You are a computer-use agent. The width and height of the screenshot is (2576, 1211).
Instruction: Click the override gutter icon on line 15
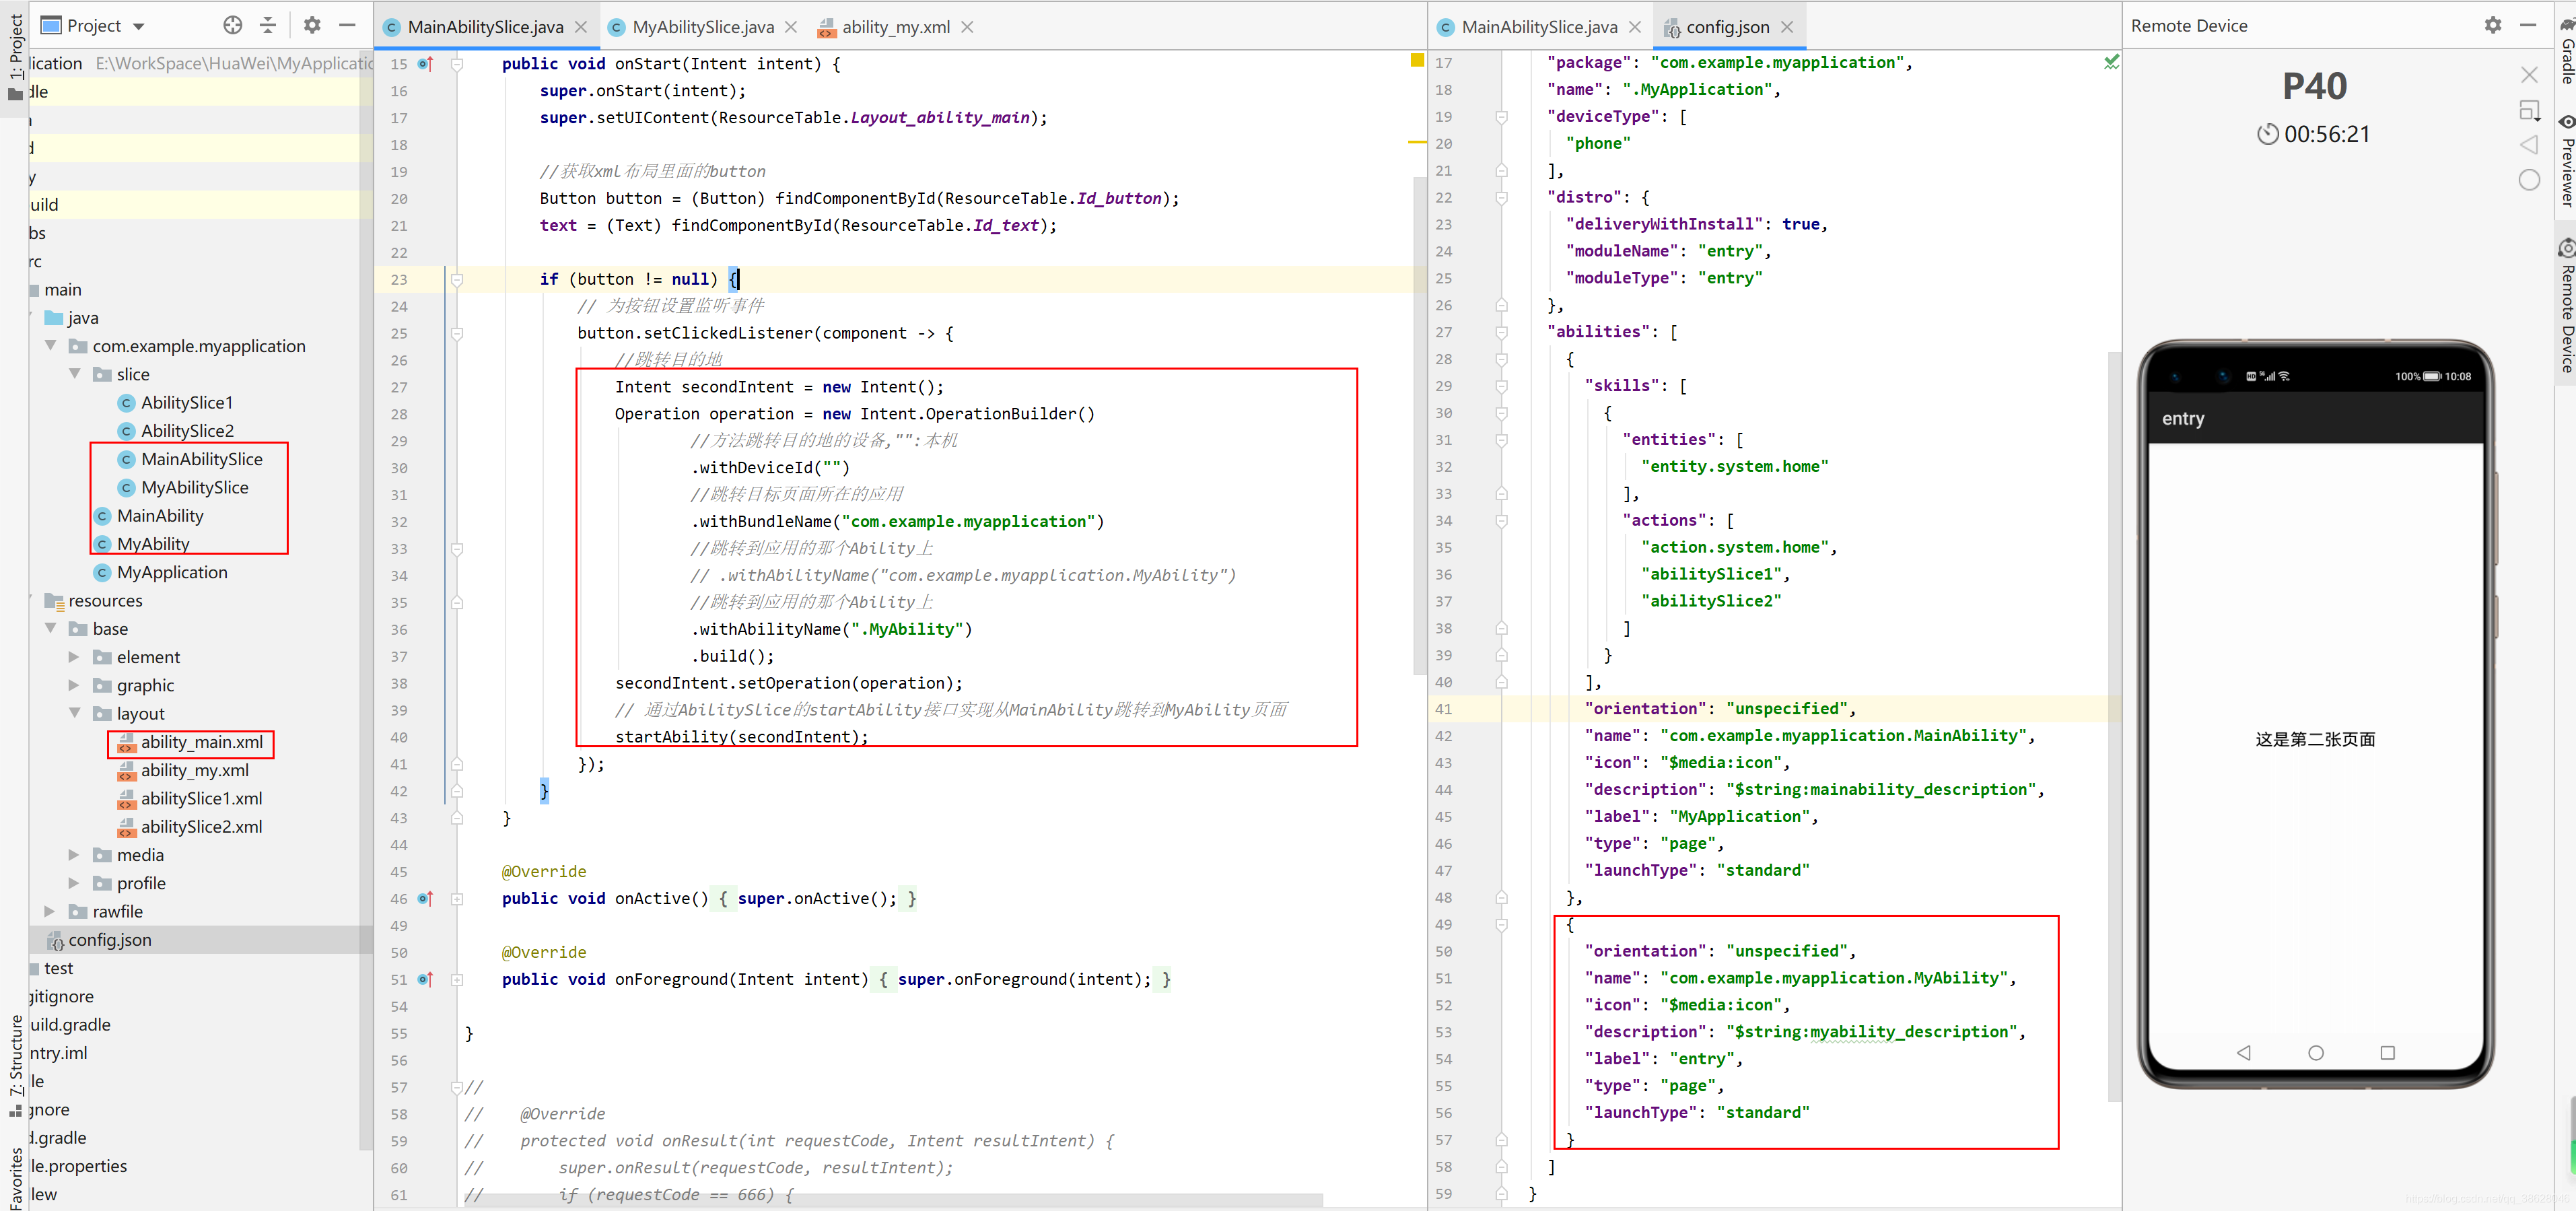click(x=425, y=64)
